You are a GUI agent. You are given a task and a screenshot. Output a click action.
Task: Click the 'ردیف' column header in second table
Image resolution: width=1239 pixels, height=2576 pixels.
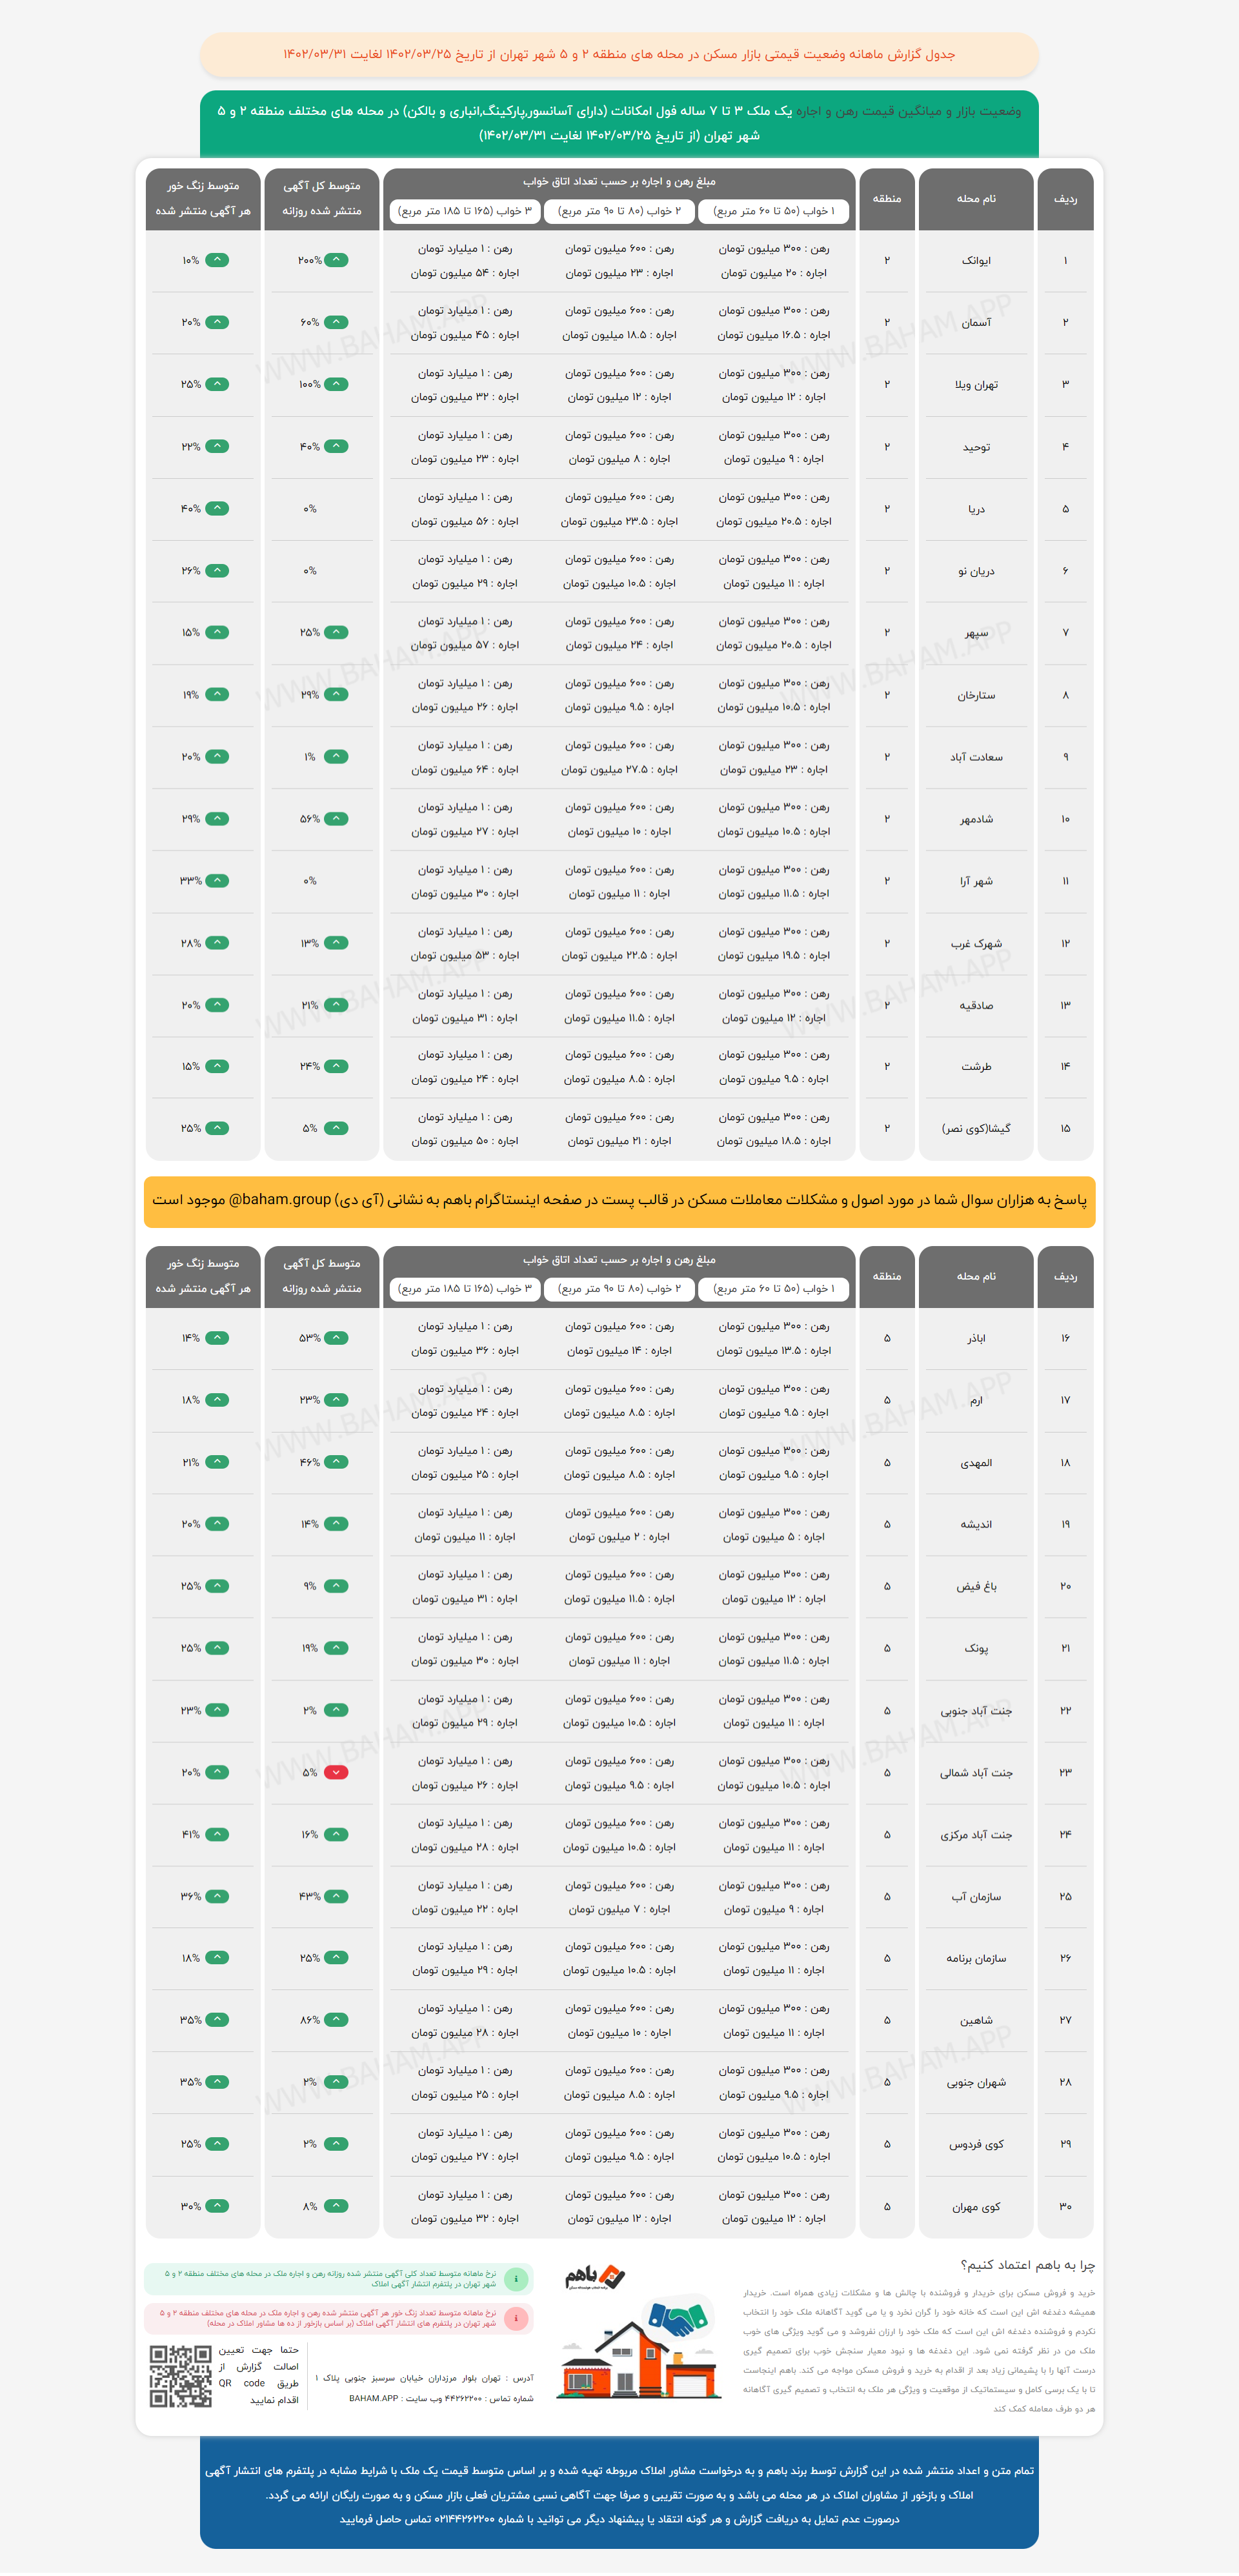[1065, 1276]
